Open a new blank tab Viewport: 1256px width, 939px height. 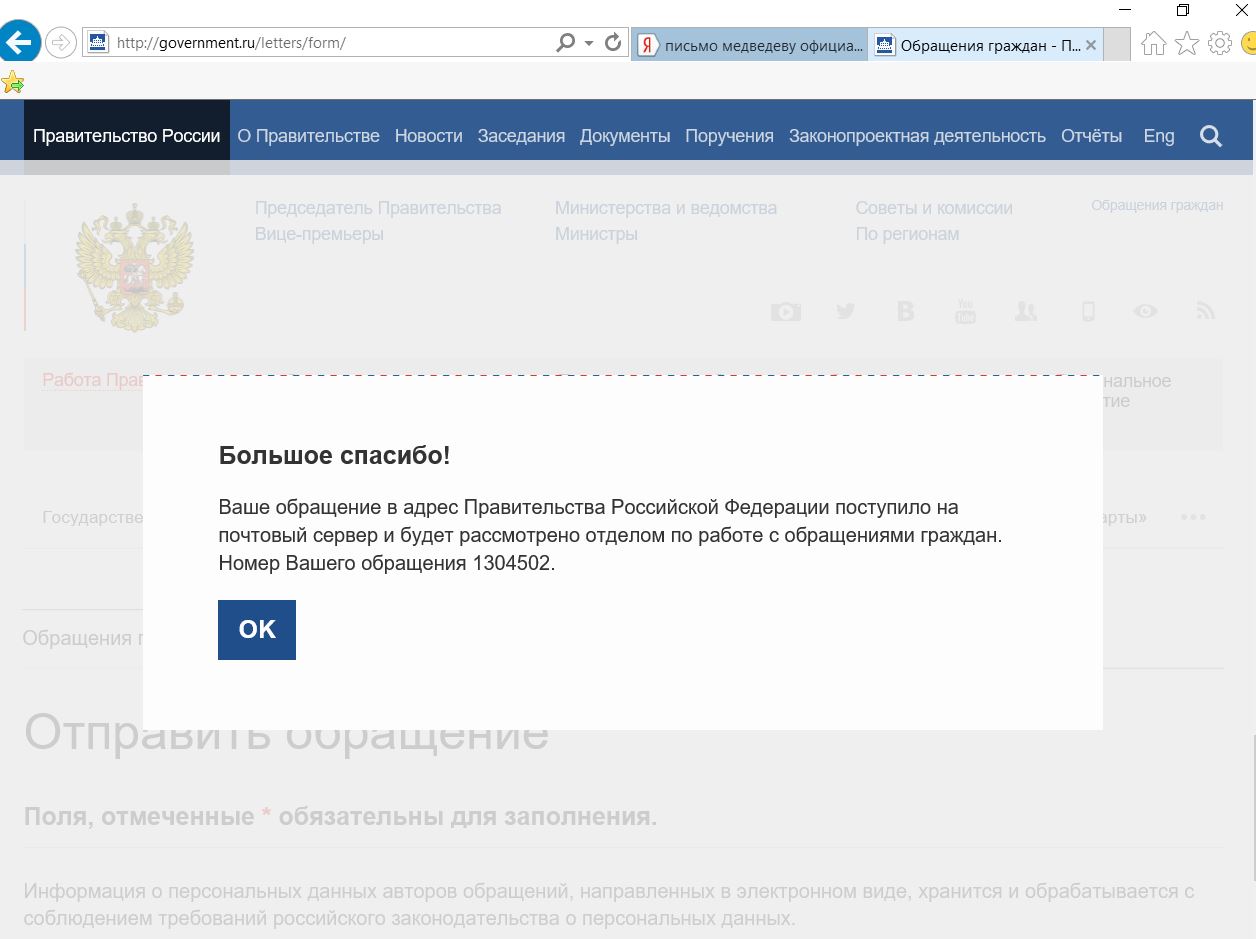[x=1118, y=45]
